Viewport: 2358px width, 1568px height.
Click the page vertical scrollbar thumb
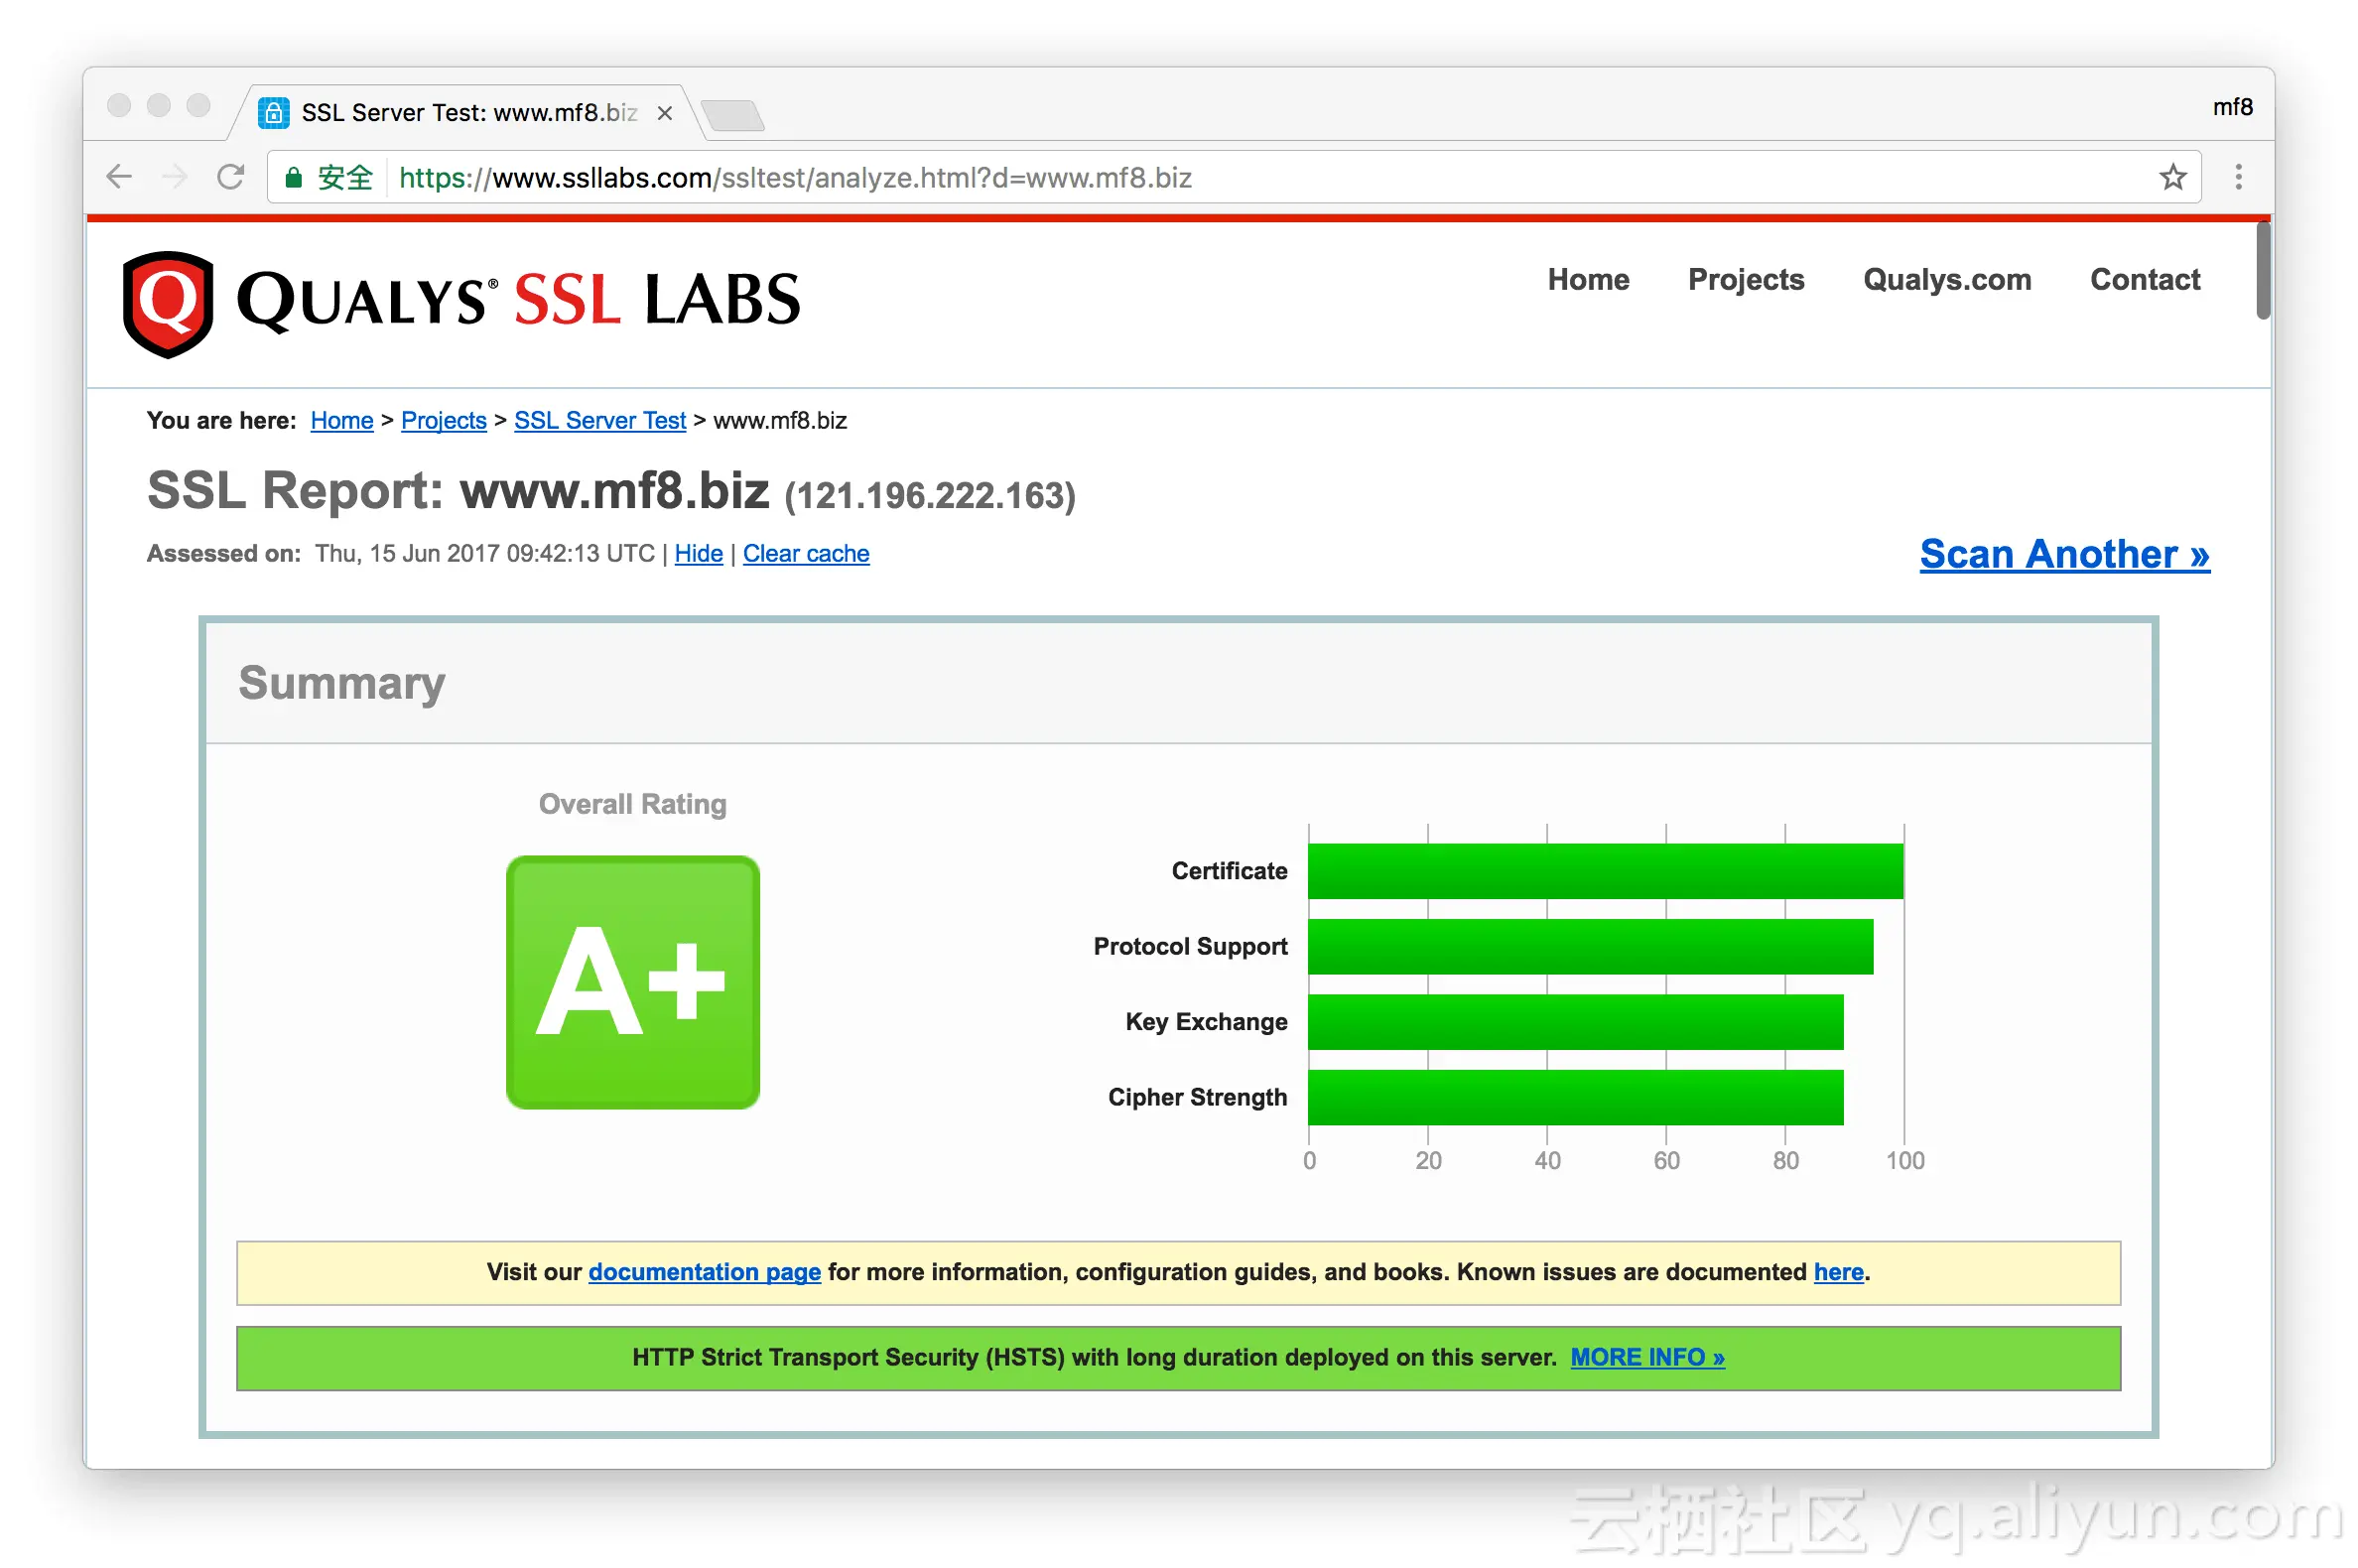pyautogui.click(x=2262, y=270)
